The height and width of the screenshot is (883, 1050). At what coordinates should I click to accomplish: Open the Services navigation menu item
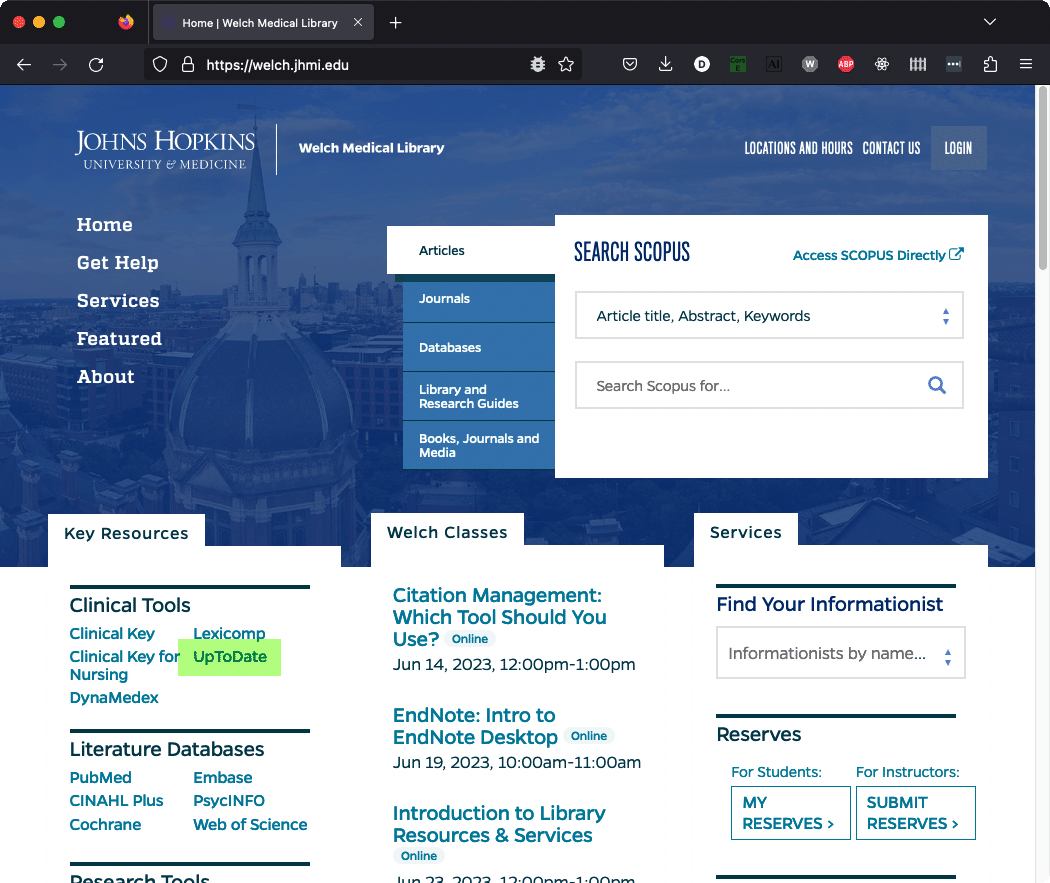click(x=118, y=301)
